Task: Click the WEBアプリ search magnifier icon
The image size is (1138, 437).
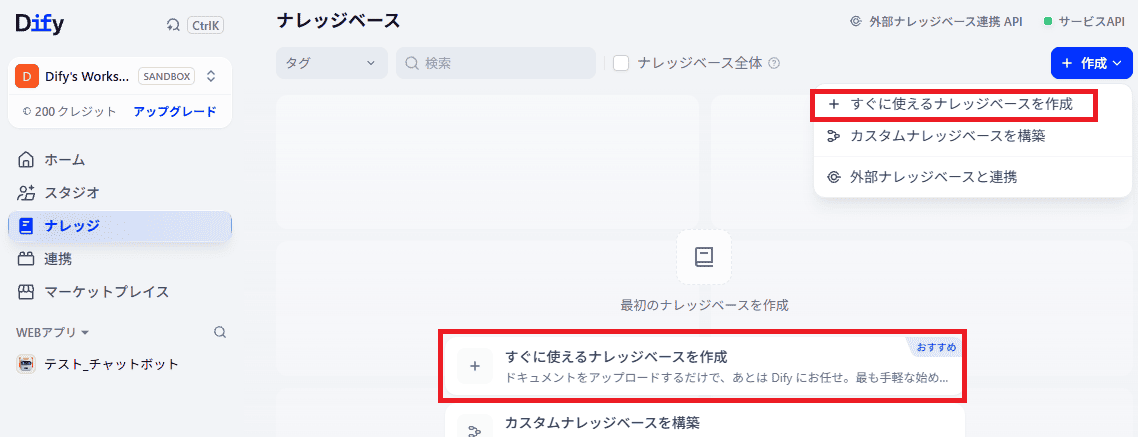Action: [x=220, y=332]
